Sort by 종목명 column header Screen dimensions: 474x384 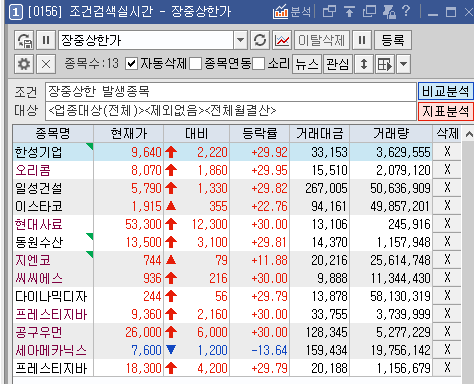click(53, 134)
